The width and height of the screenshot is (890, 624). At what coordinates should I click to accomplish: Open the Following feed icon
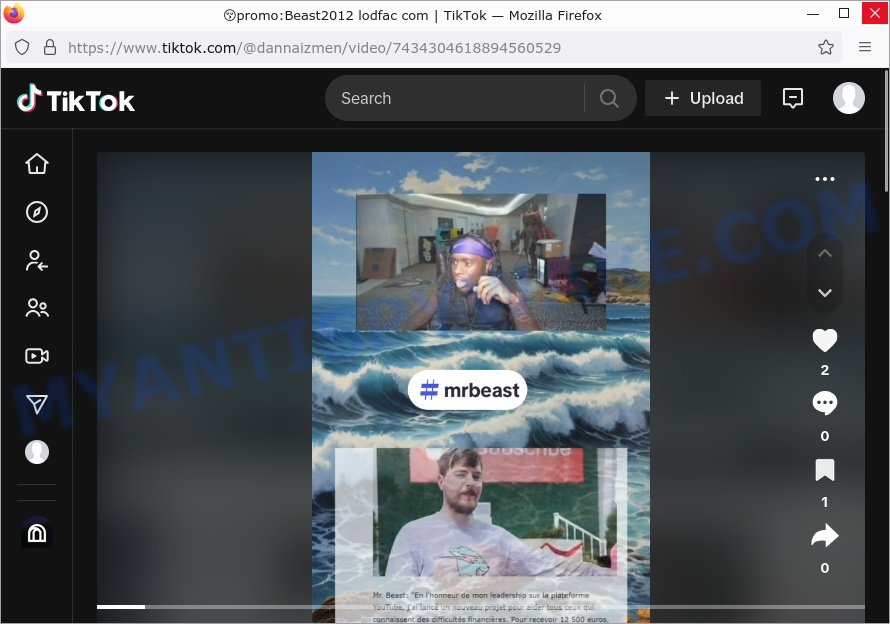[x=37, y=261]
